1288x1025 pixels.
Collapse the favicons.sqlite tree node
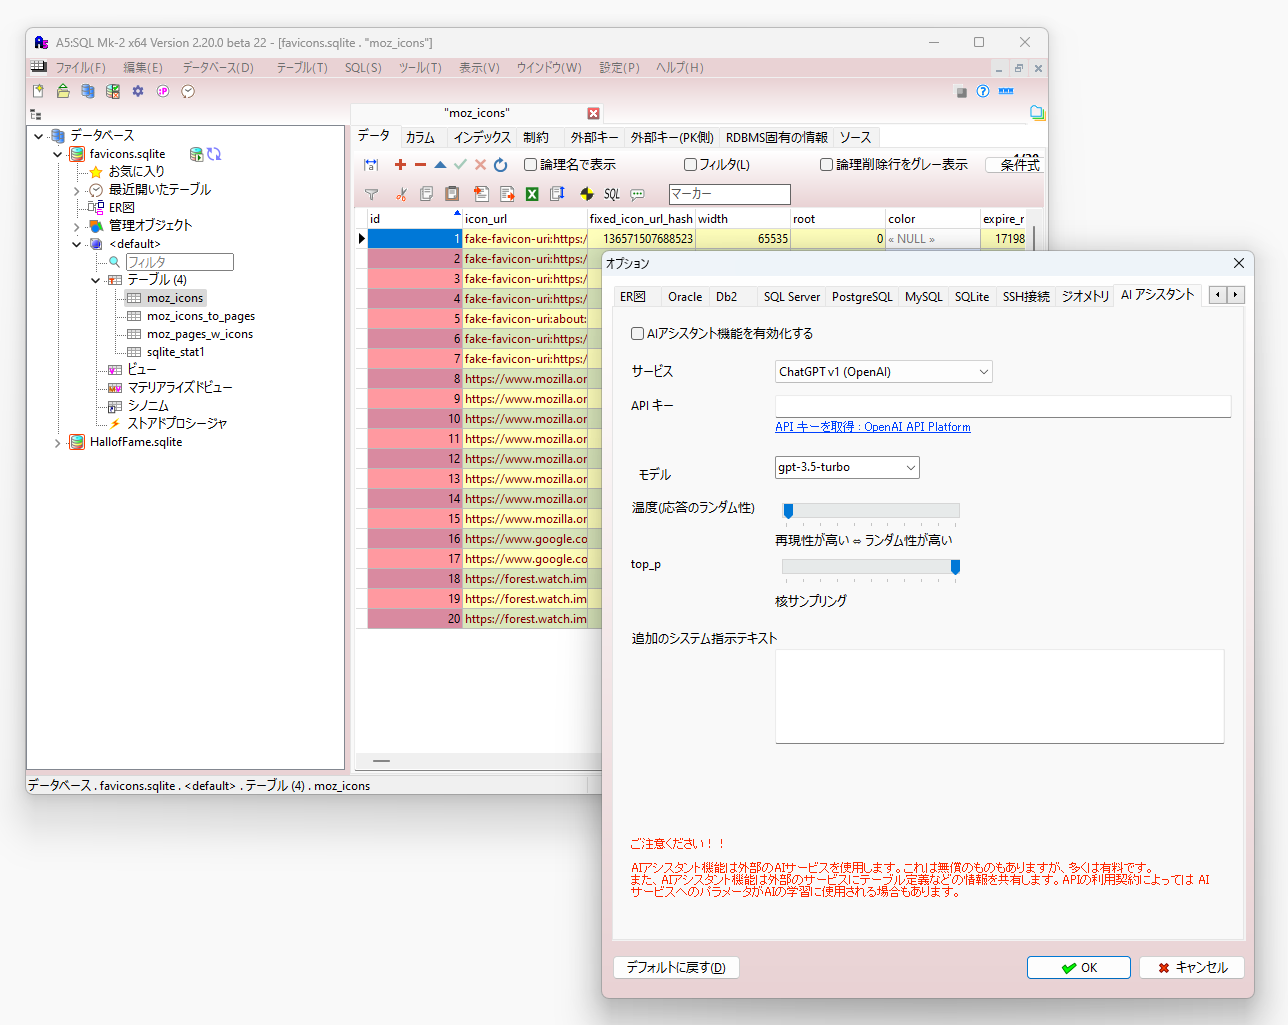tap(57, 153)
